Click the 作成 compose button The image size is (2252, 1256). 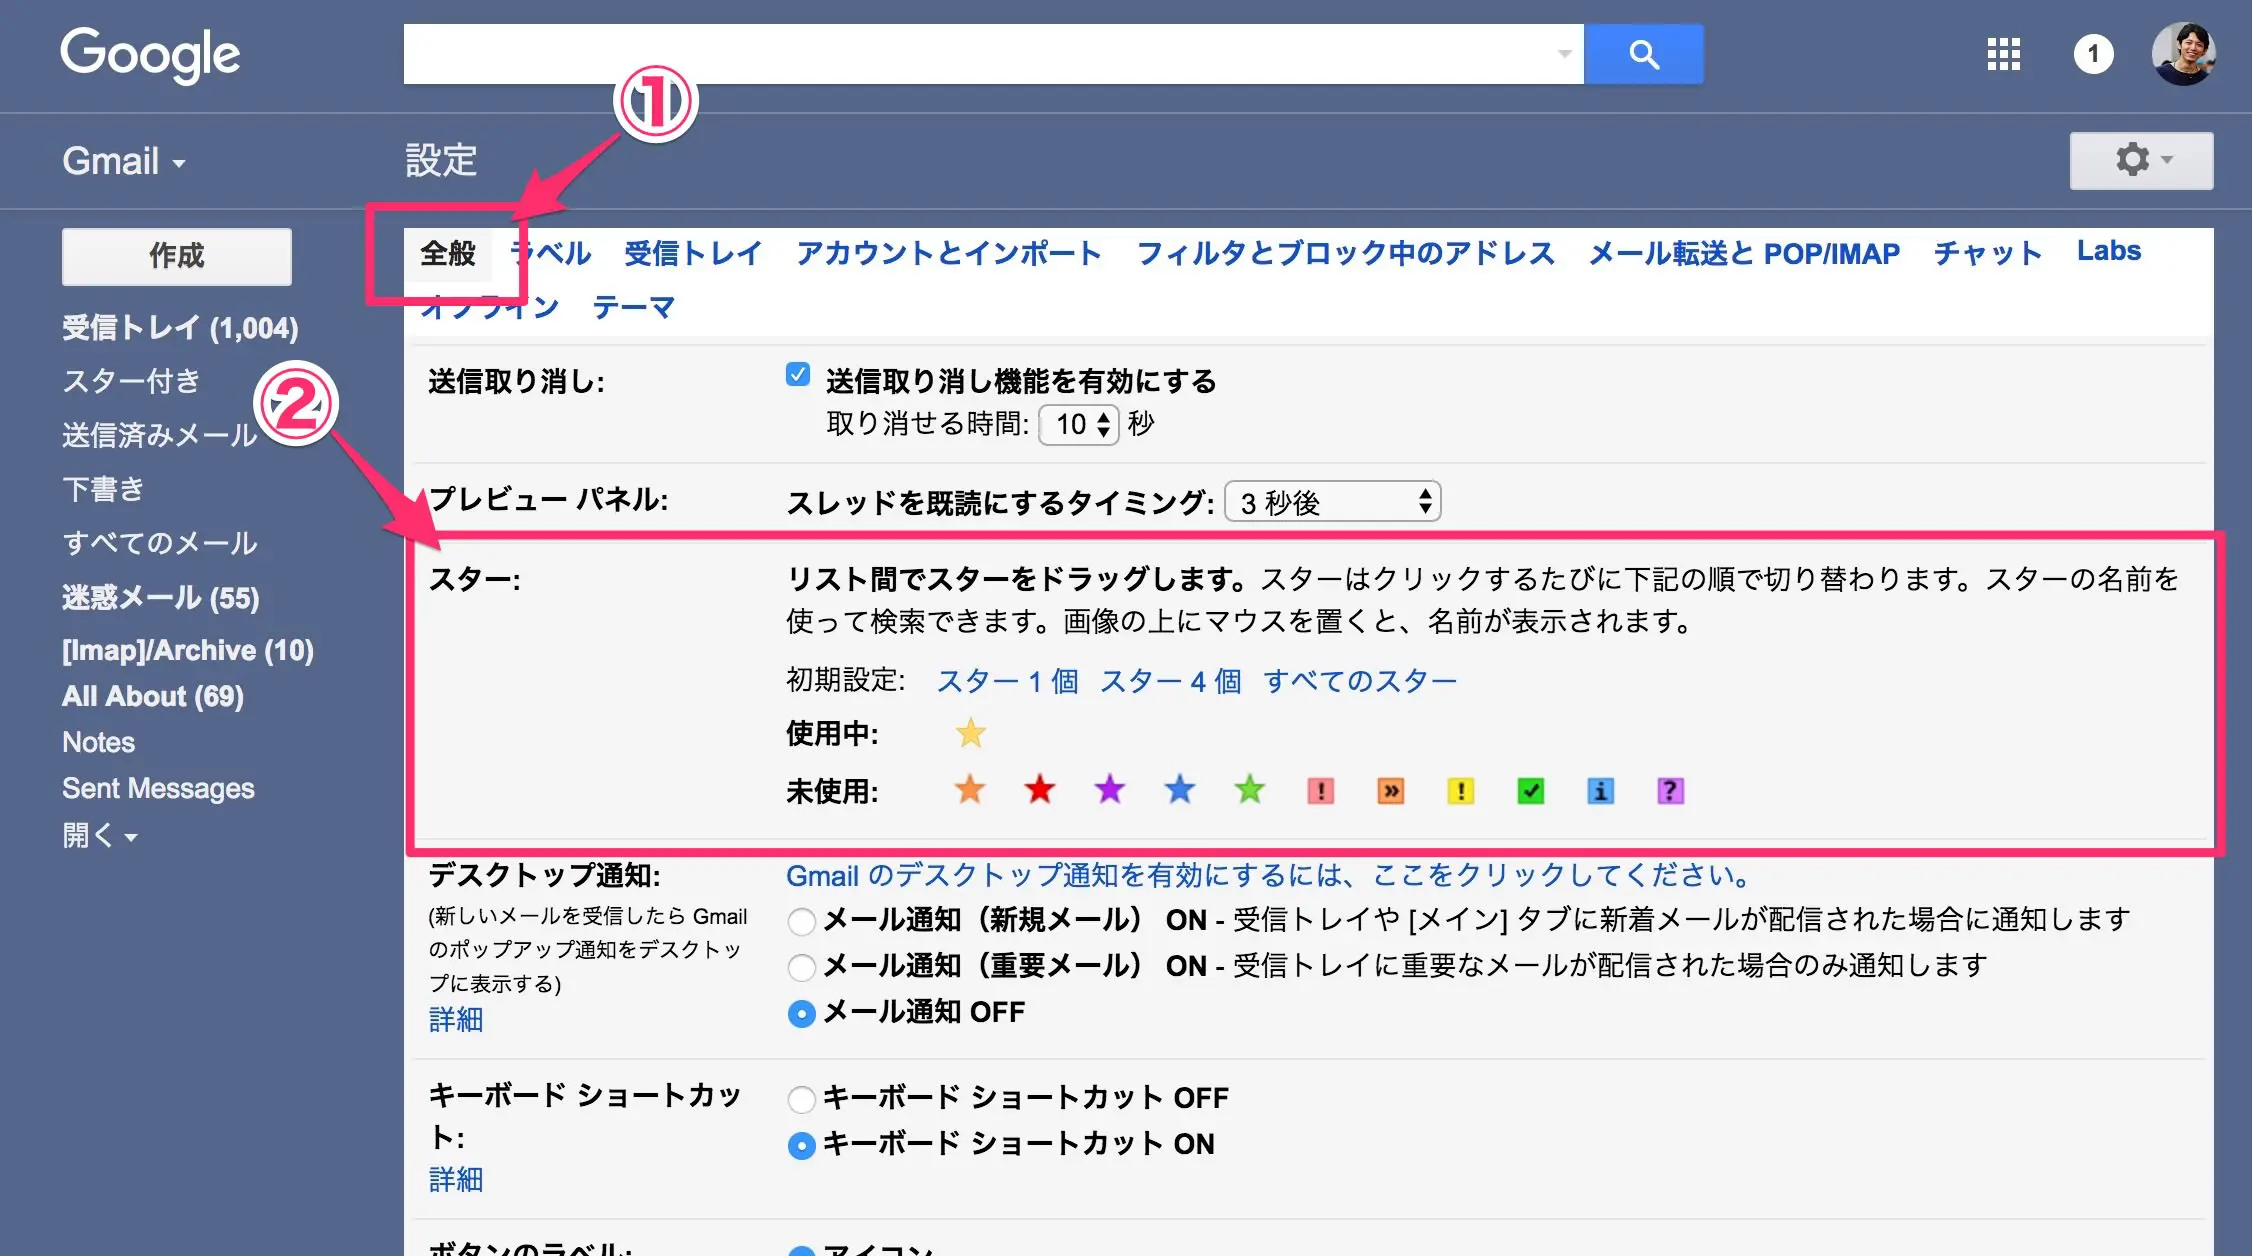pos(177,257)
